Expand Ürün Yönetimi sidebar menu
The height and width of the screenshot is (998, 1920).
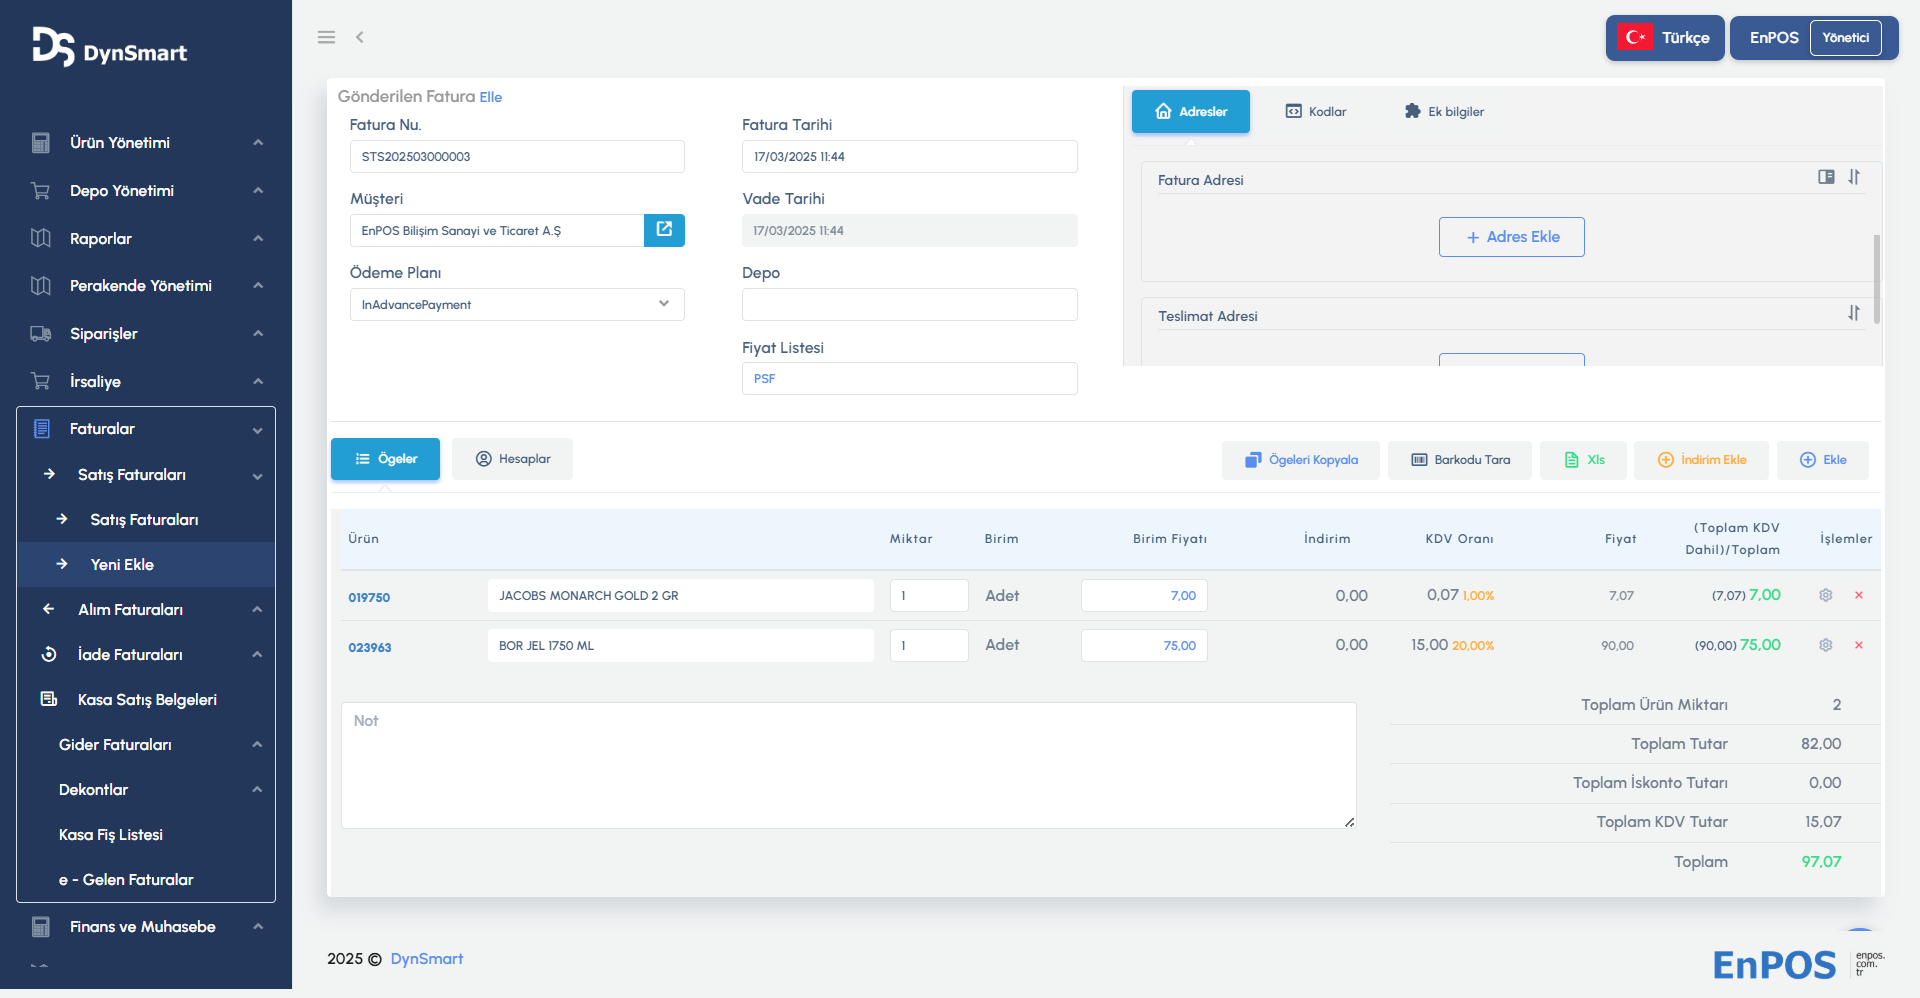tap(146, 143)
